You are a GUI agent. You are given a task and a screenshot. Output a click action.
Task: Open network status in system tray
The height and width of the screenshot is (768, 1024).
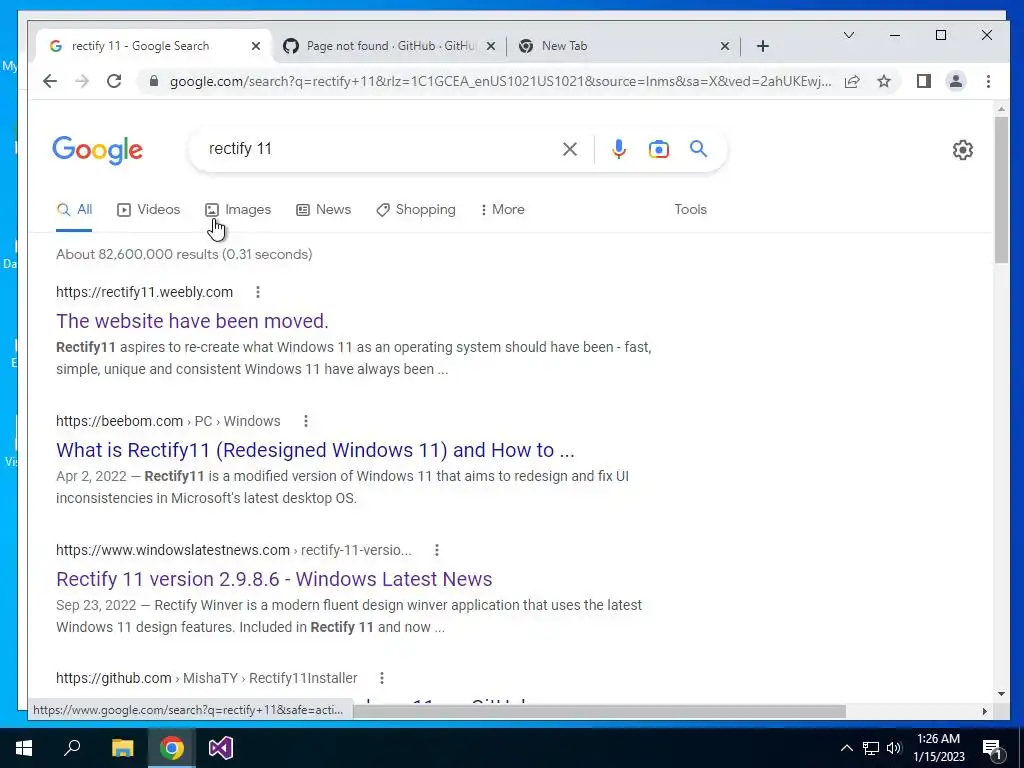tap(871, 748)
